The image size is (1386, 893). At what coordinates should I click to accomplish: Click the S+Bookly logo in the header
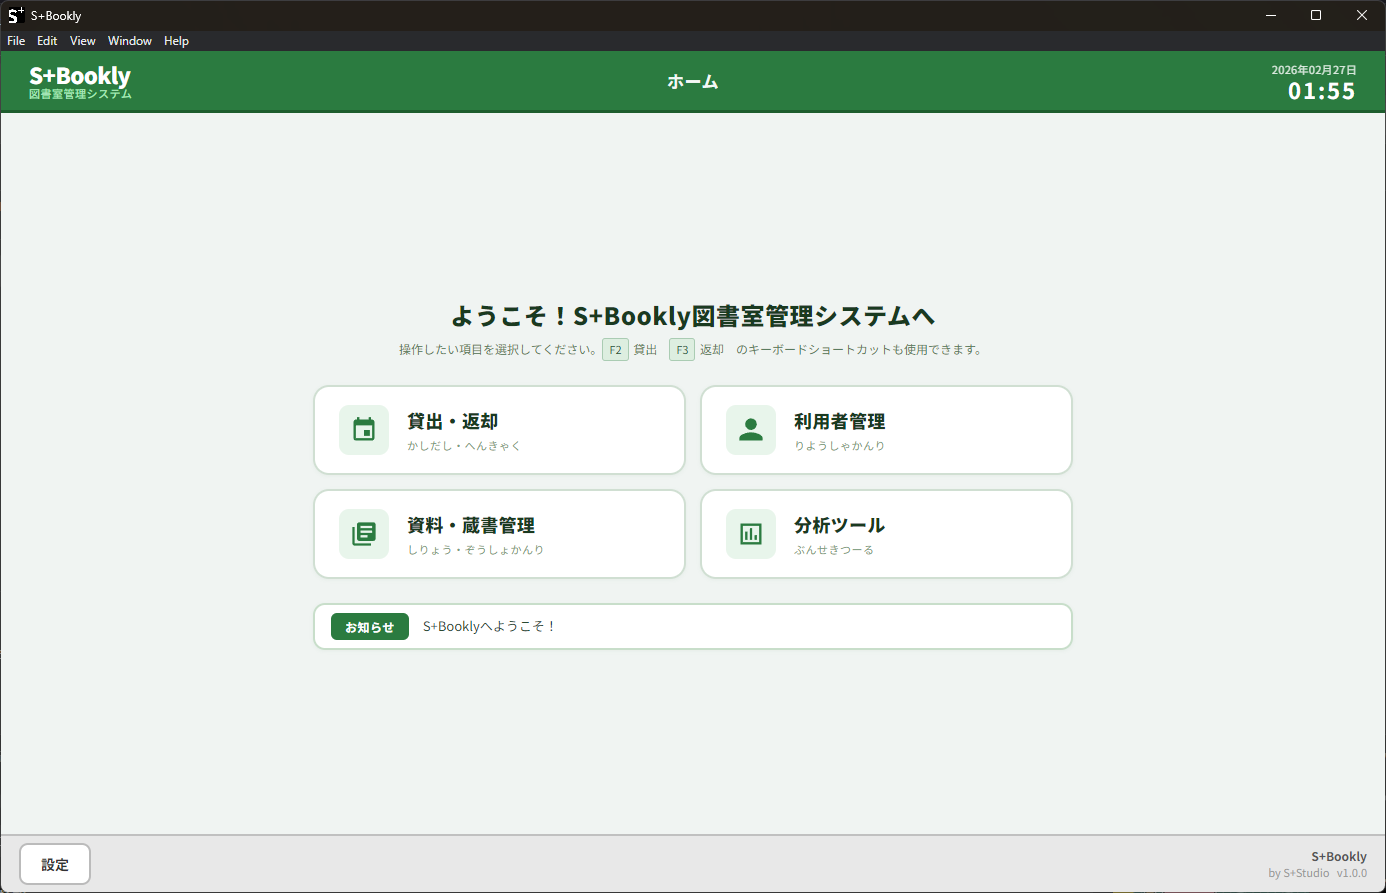click(x=80, y=81)
